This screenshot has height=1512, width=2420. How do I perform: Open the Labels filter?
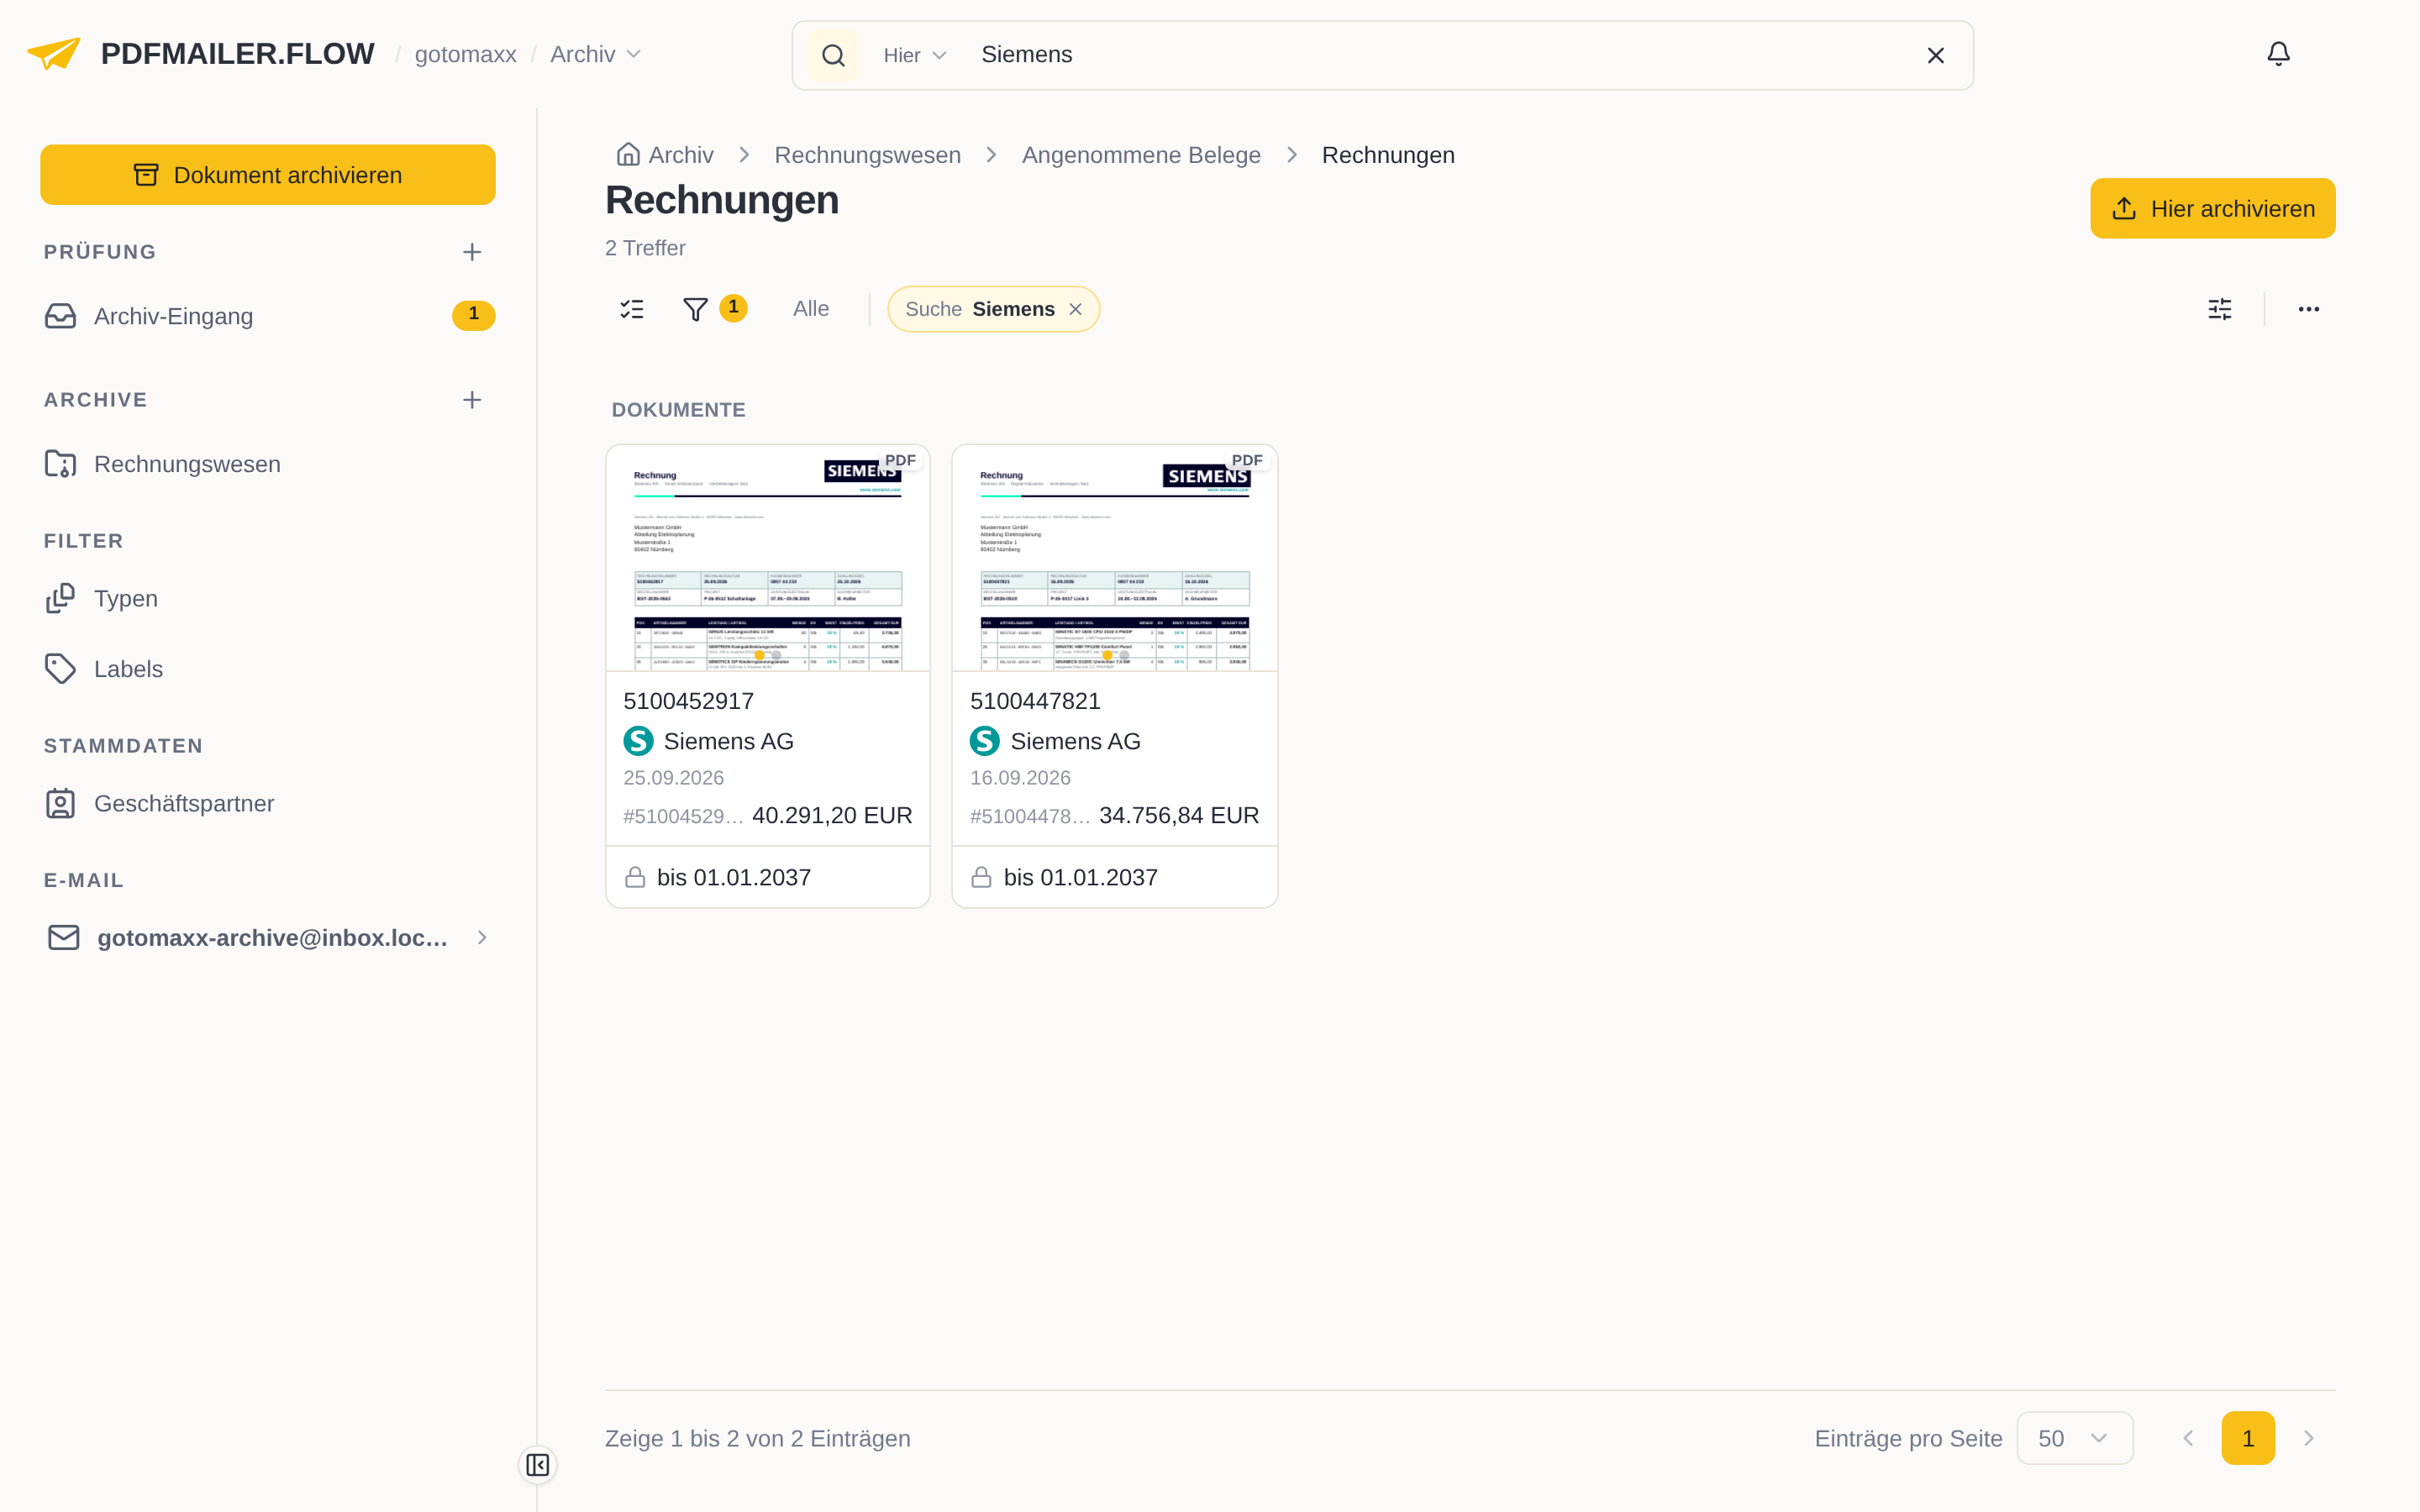(268, 669)
